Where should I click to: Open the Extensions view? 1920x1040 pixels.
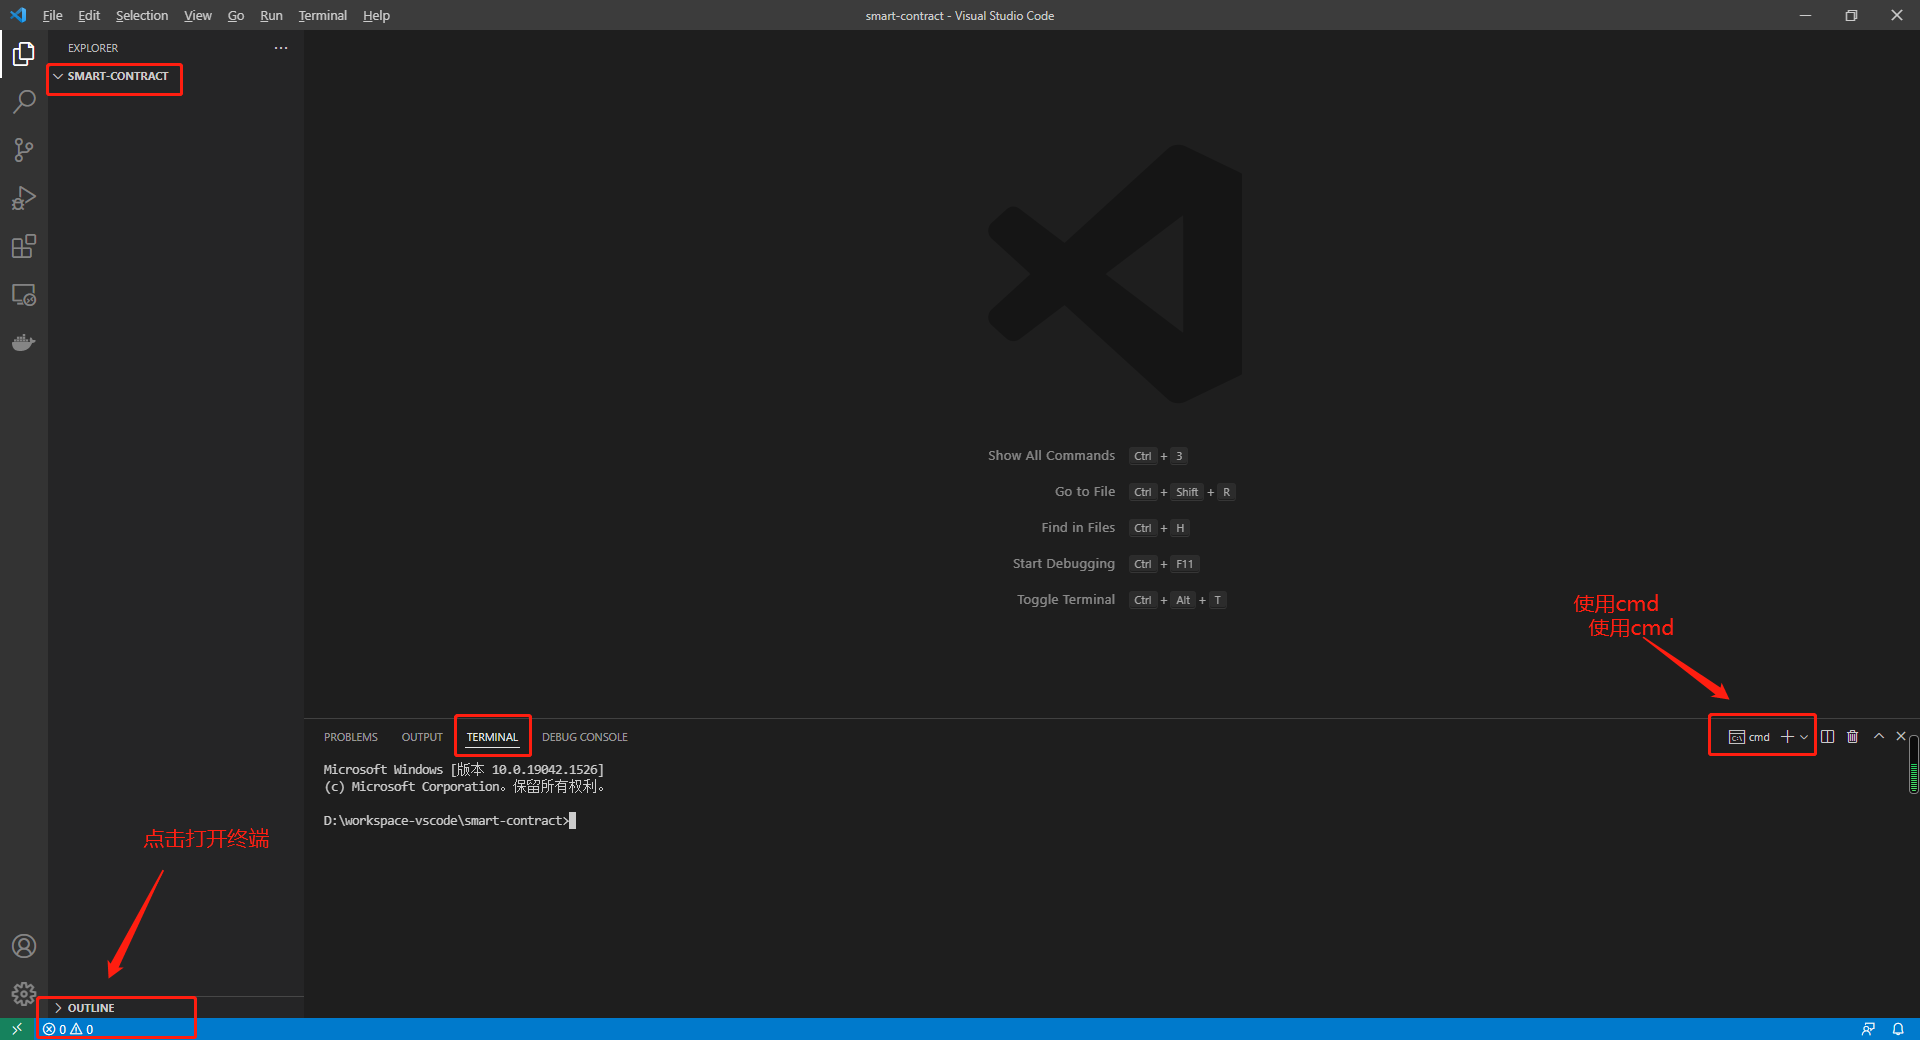tap(24, 246)
